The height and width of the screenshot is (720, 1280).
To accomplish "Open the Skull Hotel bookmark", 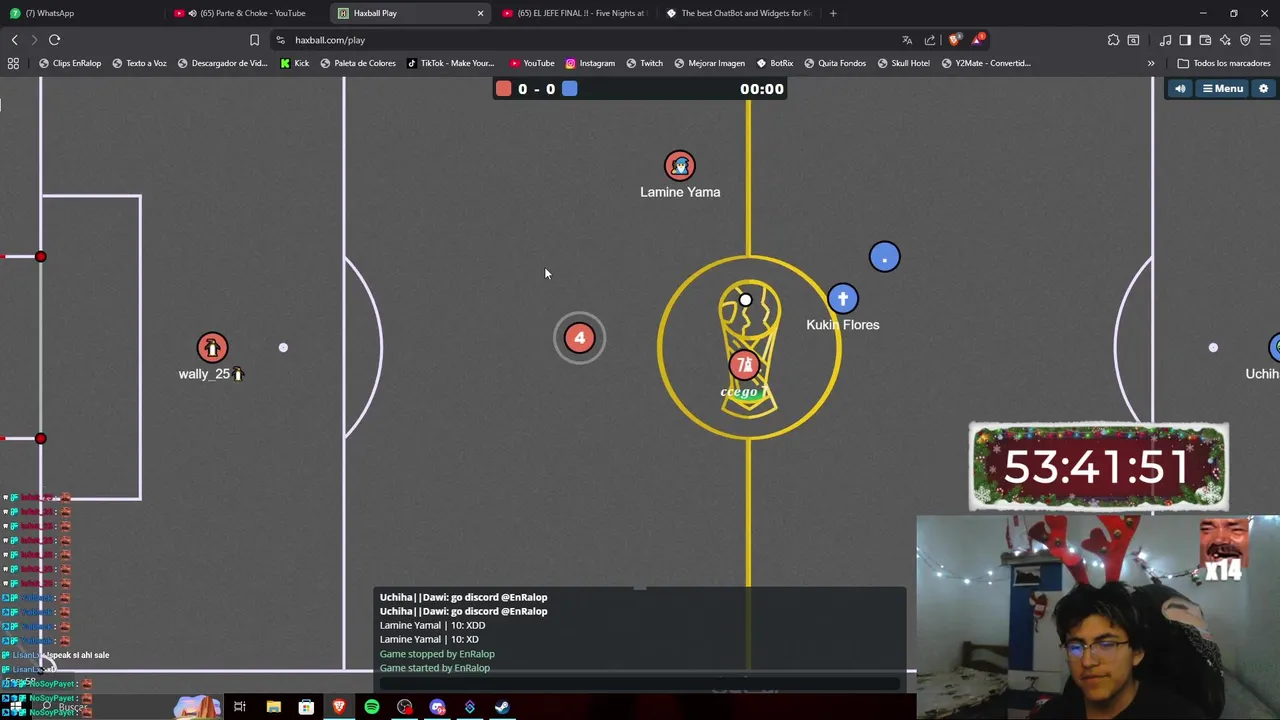I will point(903,63).
